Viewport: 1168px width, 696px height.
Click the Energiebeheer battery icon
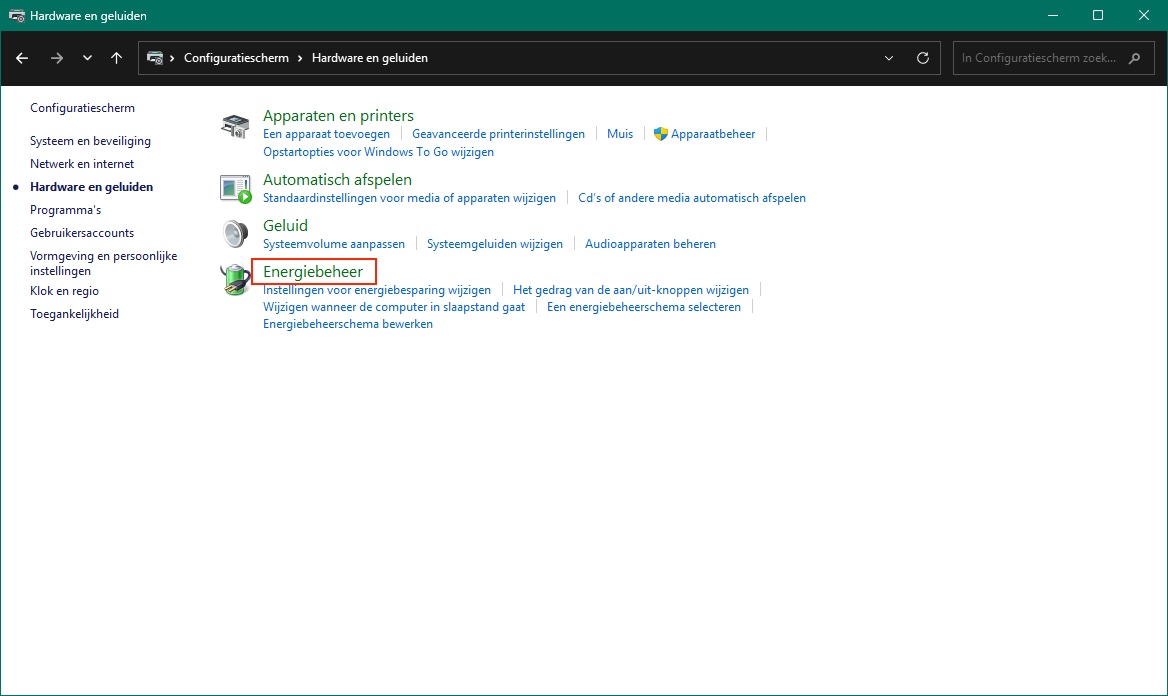click(235, 280)
